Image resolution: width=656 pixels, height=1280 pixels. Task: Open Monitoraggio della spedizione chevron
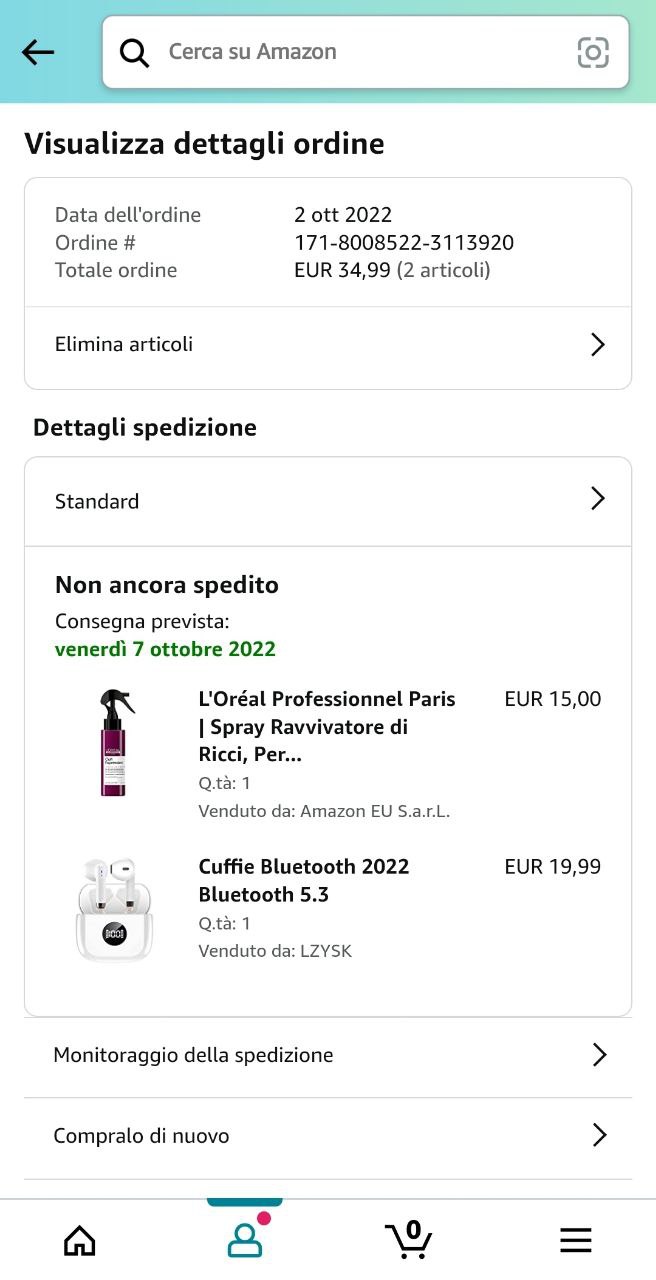pyautogui.click(x=599, y=1055)
